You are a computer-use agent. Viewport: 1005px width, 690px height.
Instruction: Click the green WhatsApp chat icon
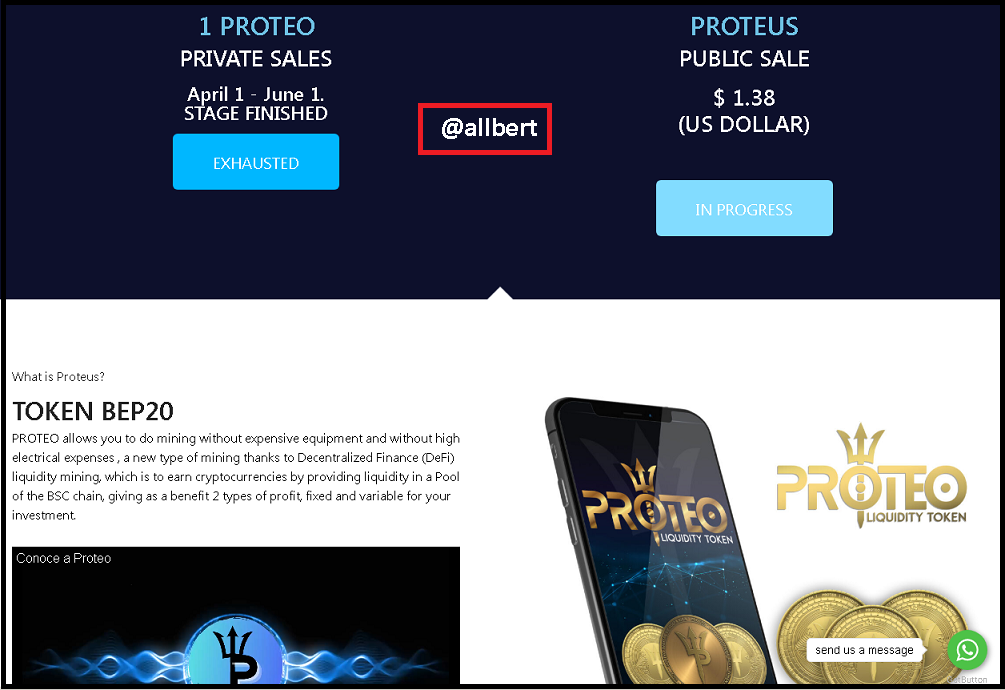(967, 650)
